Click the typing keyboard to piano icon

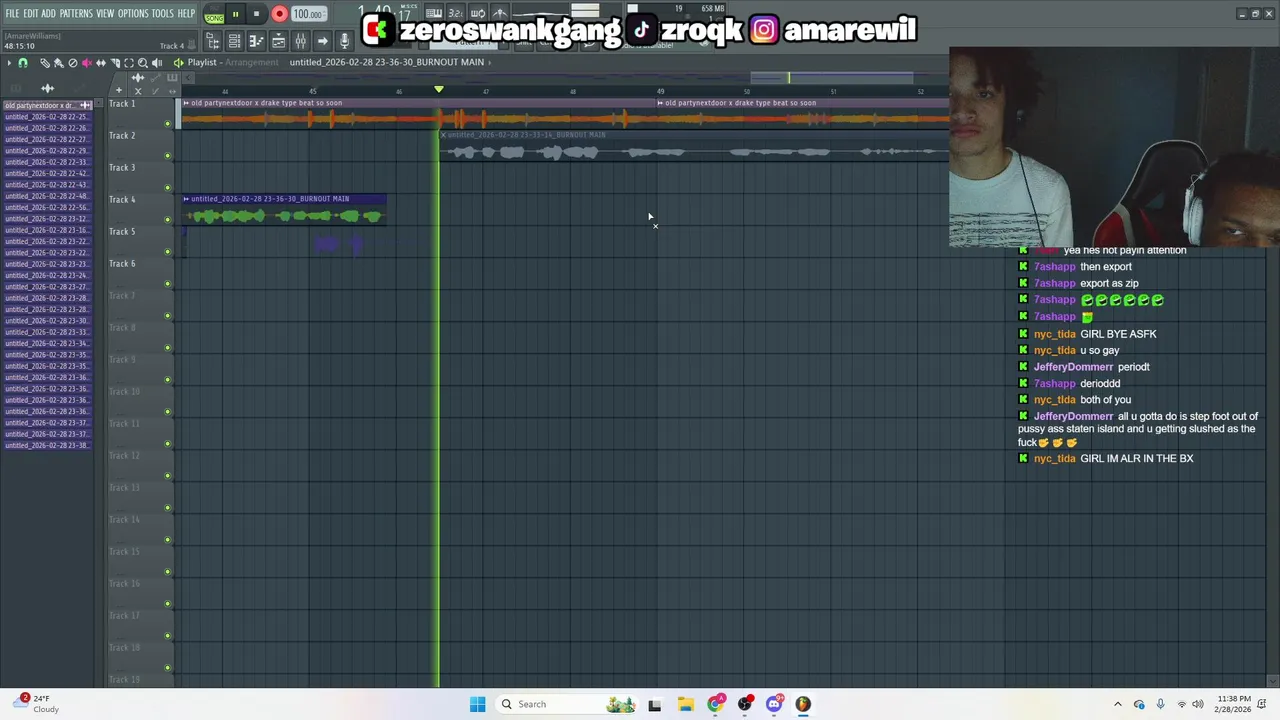pyautogui.click(x=434, y=13)
